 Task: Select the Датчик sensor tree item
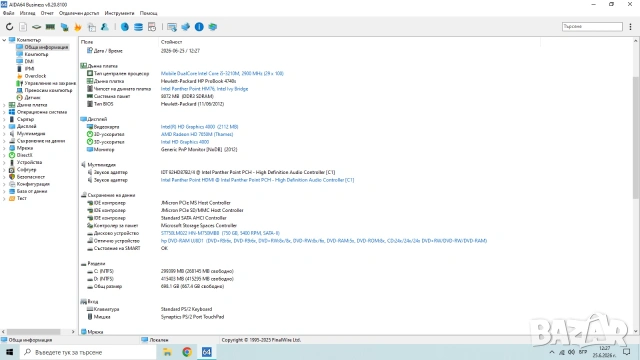pyautogui.click(x=32, y=98)
